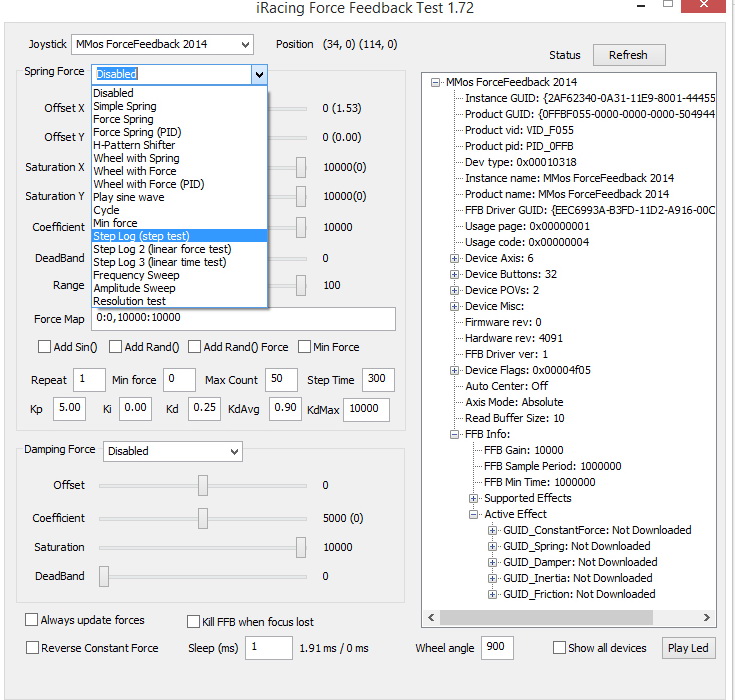Choose Resolution test option
Image resolution: width=735 pixels, height=700 pixels.
180,301
